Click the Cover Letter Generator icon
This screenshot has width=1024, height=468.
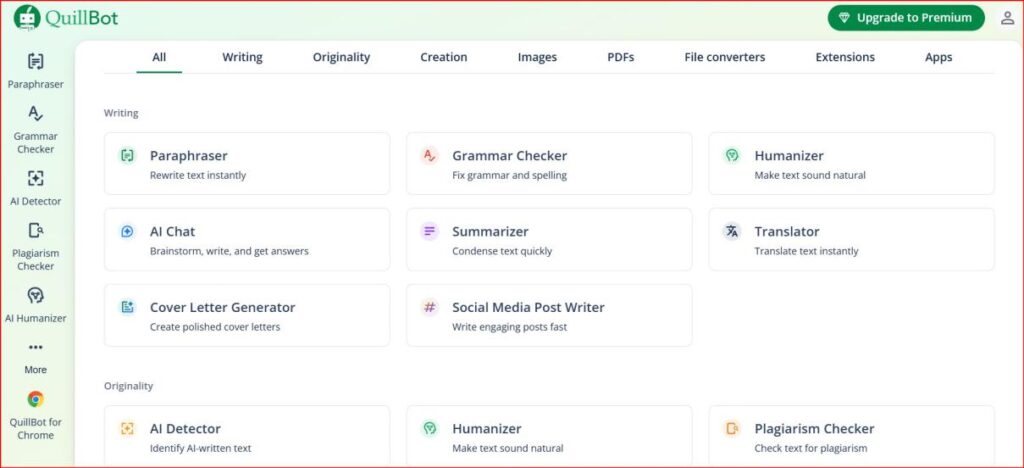127,307
